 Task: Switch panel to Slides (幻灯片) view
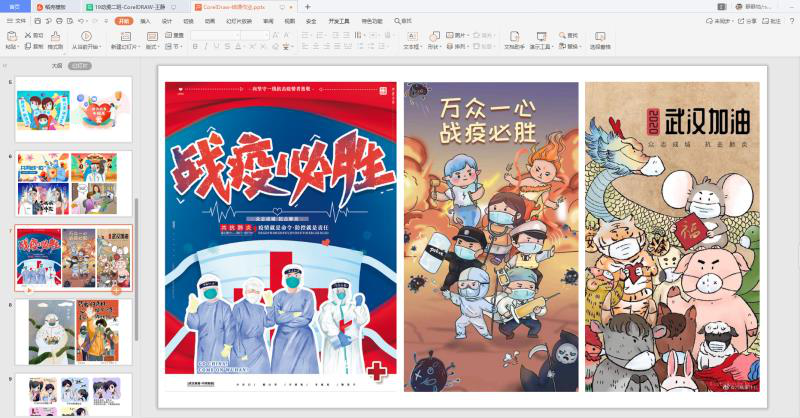click(80, 66)
